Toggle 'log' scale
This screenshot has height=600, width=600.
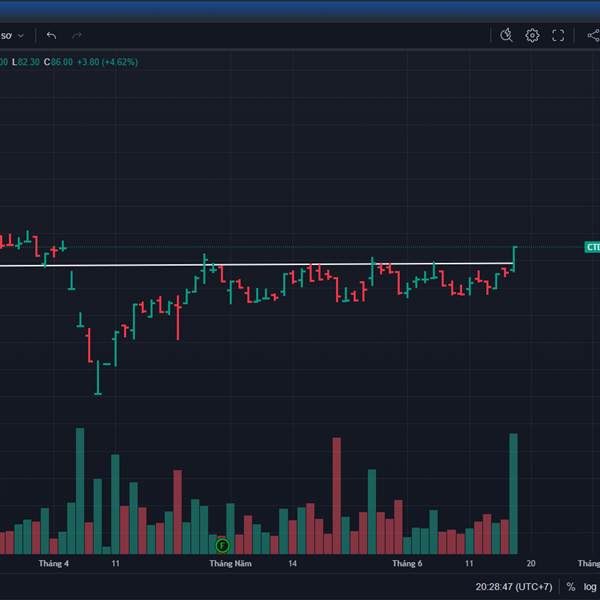590,587
